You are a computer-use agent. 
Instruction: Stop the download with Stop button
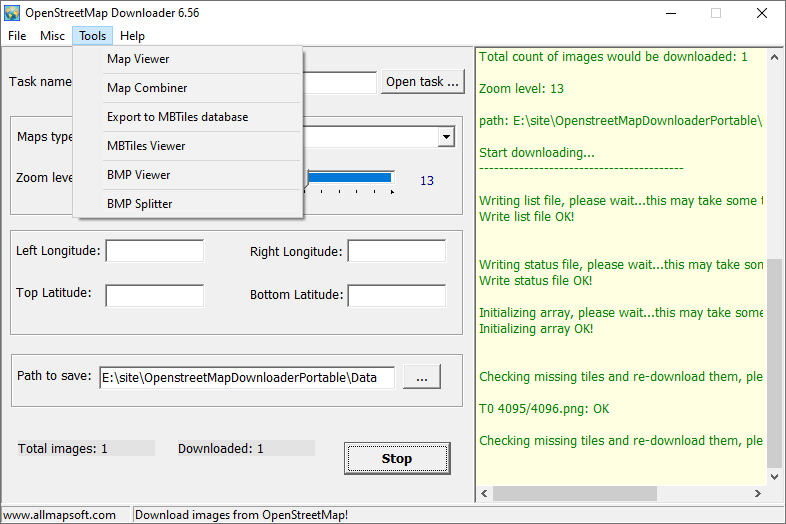(397, 458)
